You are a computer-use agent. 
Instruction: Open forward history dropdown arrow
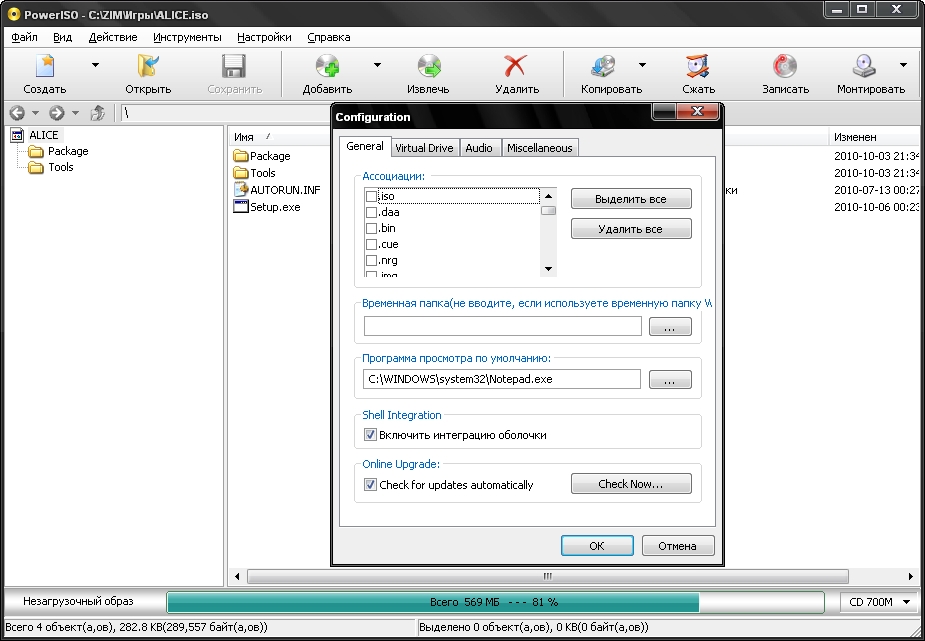click(x=75, y=113)
